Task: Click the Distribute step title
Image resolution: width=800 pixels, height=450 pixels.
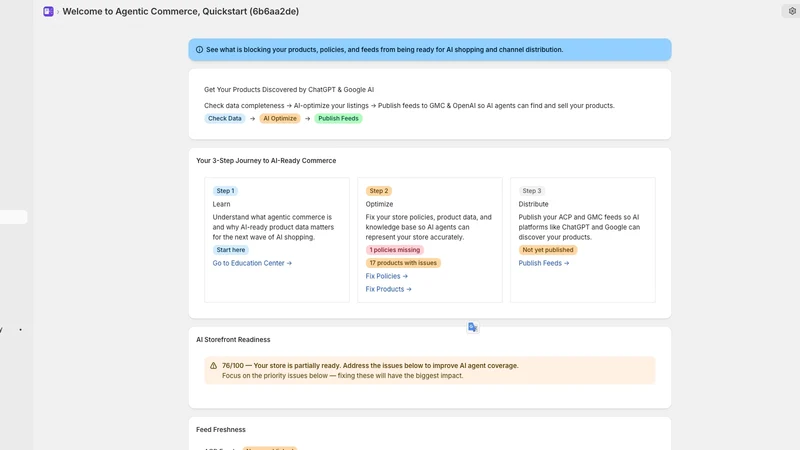Action: pos(533,204)
